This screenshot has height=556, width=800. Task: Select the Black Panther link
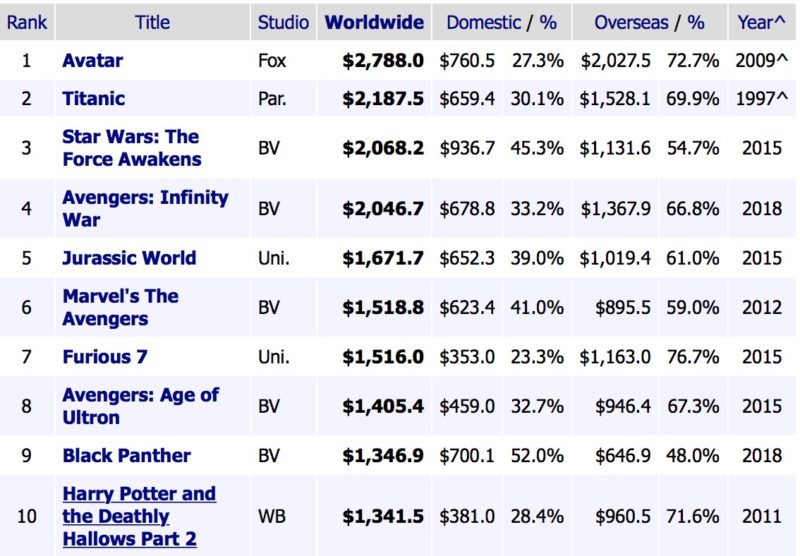click(126, 455)
